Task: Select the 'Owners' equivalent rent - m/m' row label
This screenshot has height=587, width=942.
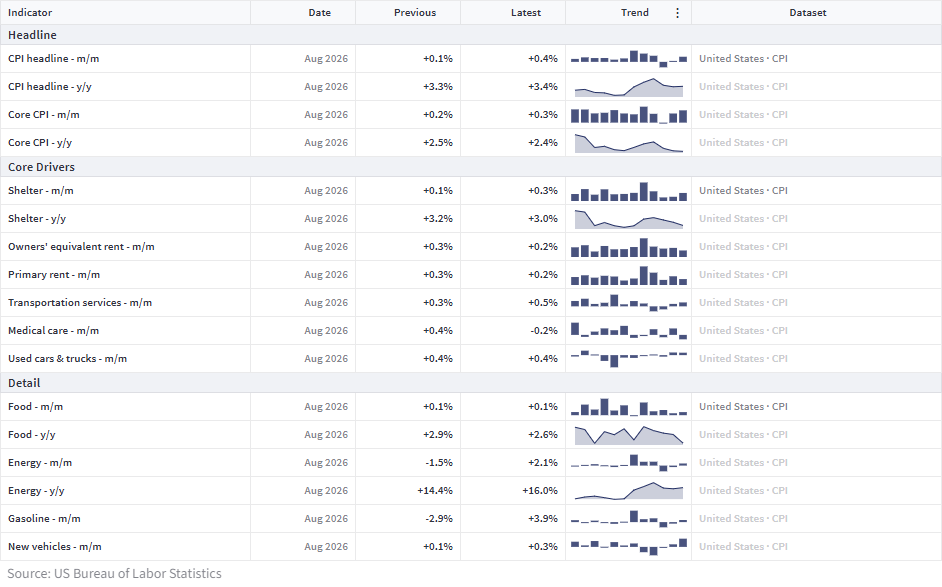Action: click(x=81, y=246)
